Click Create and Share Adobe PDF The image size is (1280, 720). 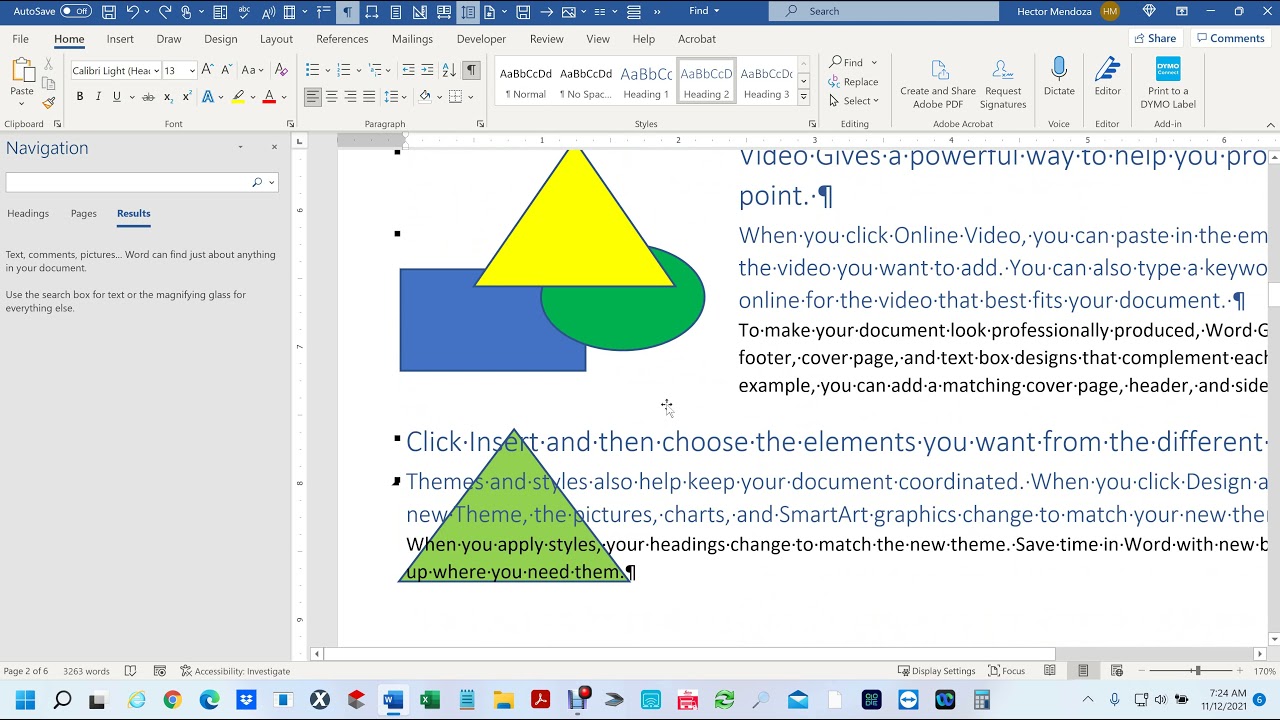[938, 84]
